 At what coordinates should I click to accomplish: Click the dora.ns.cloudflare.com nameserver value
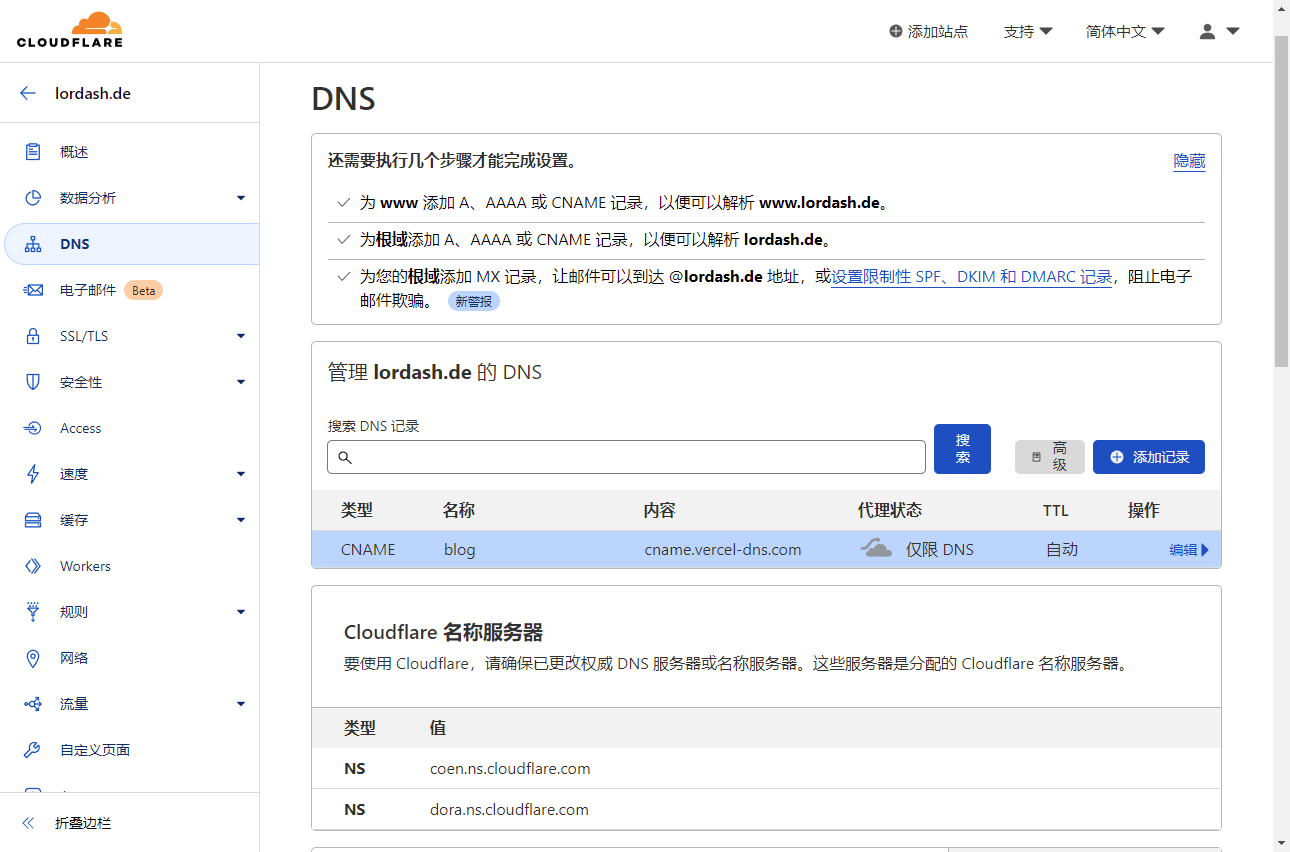click(x=509, y=809)
